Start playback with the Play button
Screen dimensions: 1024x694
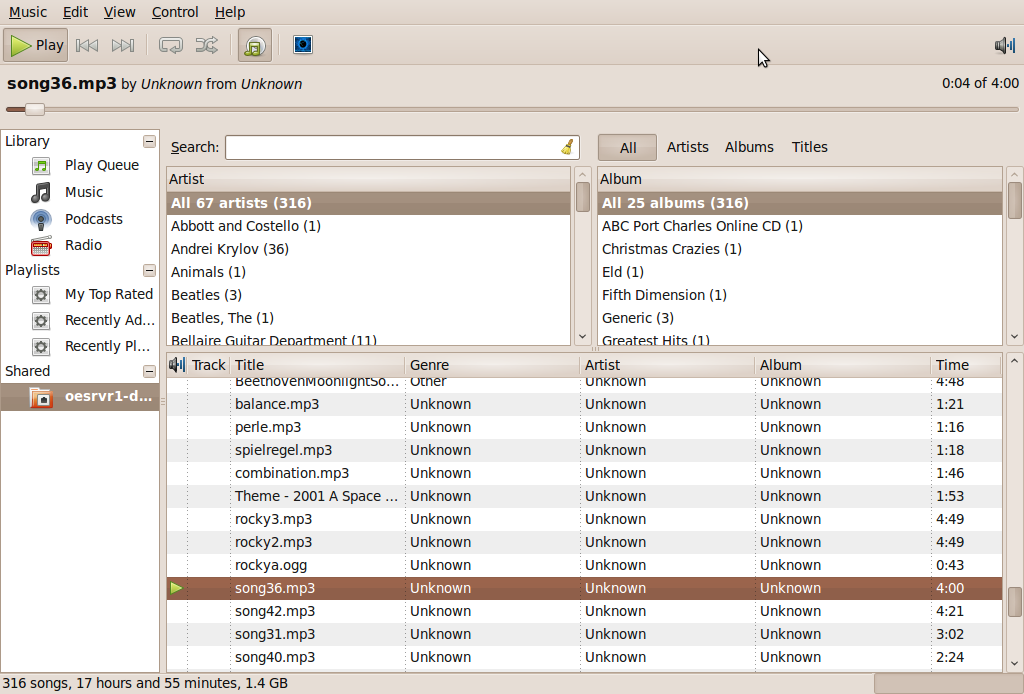[36, 45]
